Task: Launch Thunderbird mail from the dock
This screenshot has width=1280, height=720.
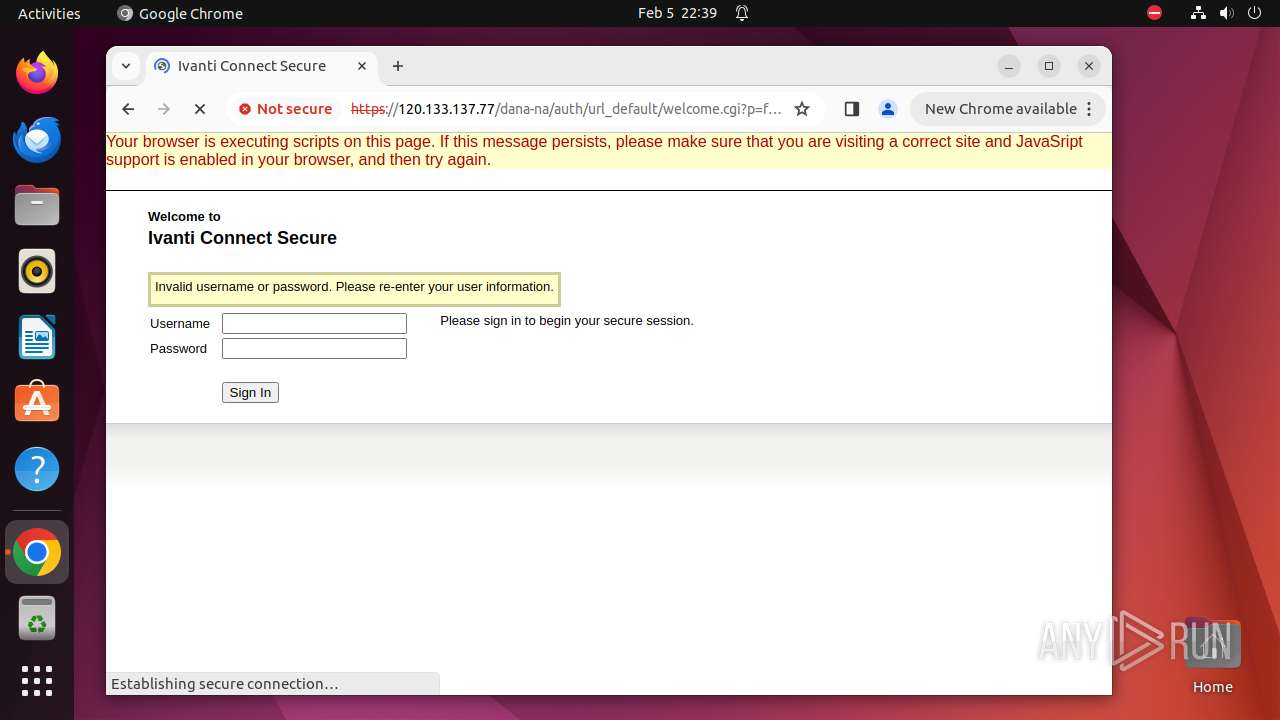Action: [x=37, y=139]
